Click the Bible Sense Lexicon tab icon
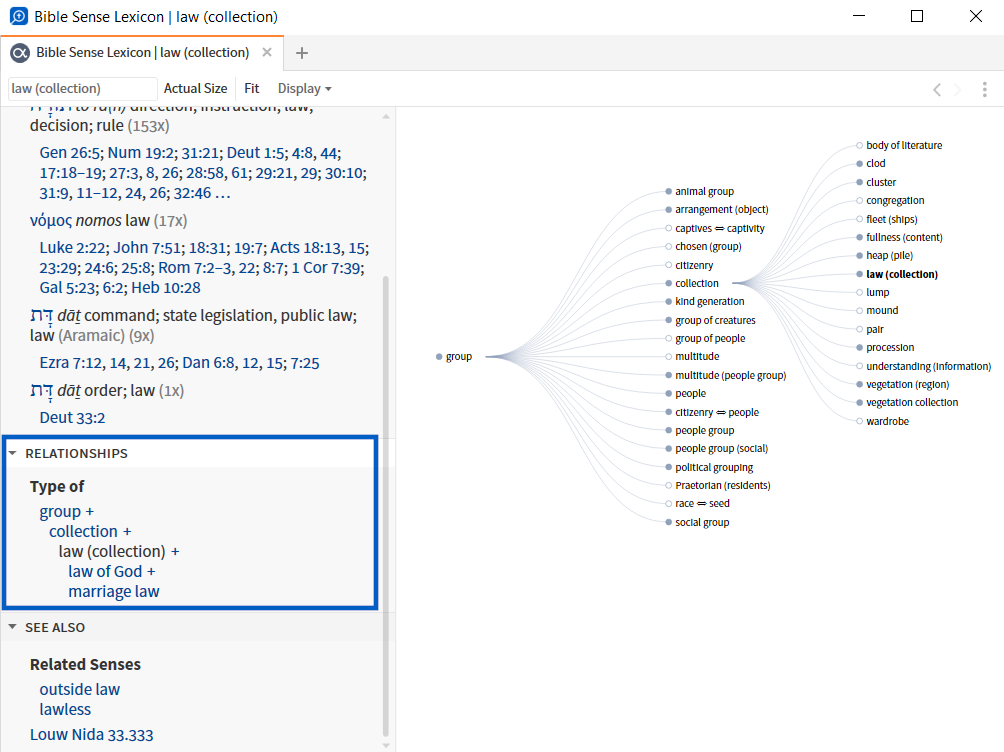This screenshot has height=752, width=1004. coord(18,52)
